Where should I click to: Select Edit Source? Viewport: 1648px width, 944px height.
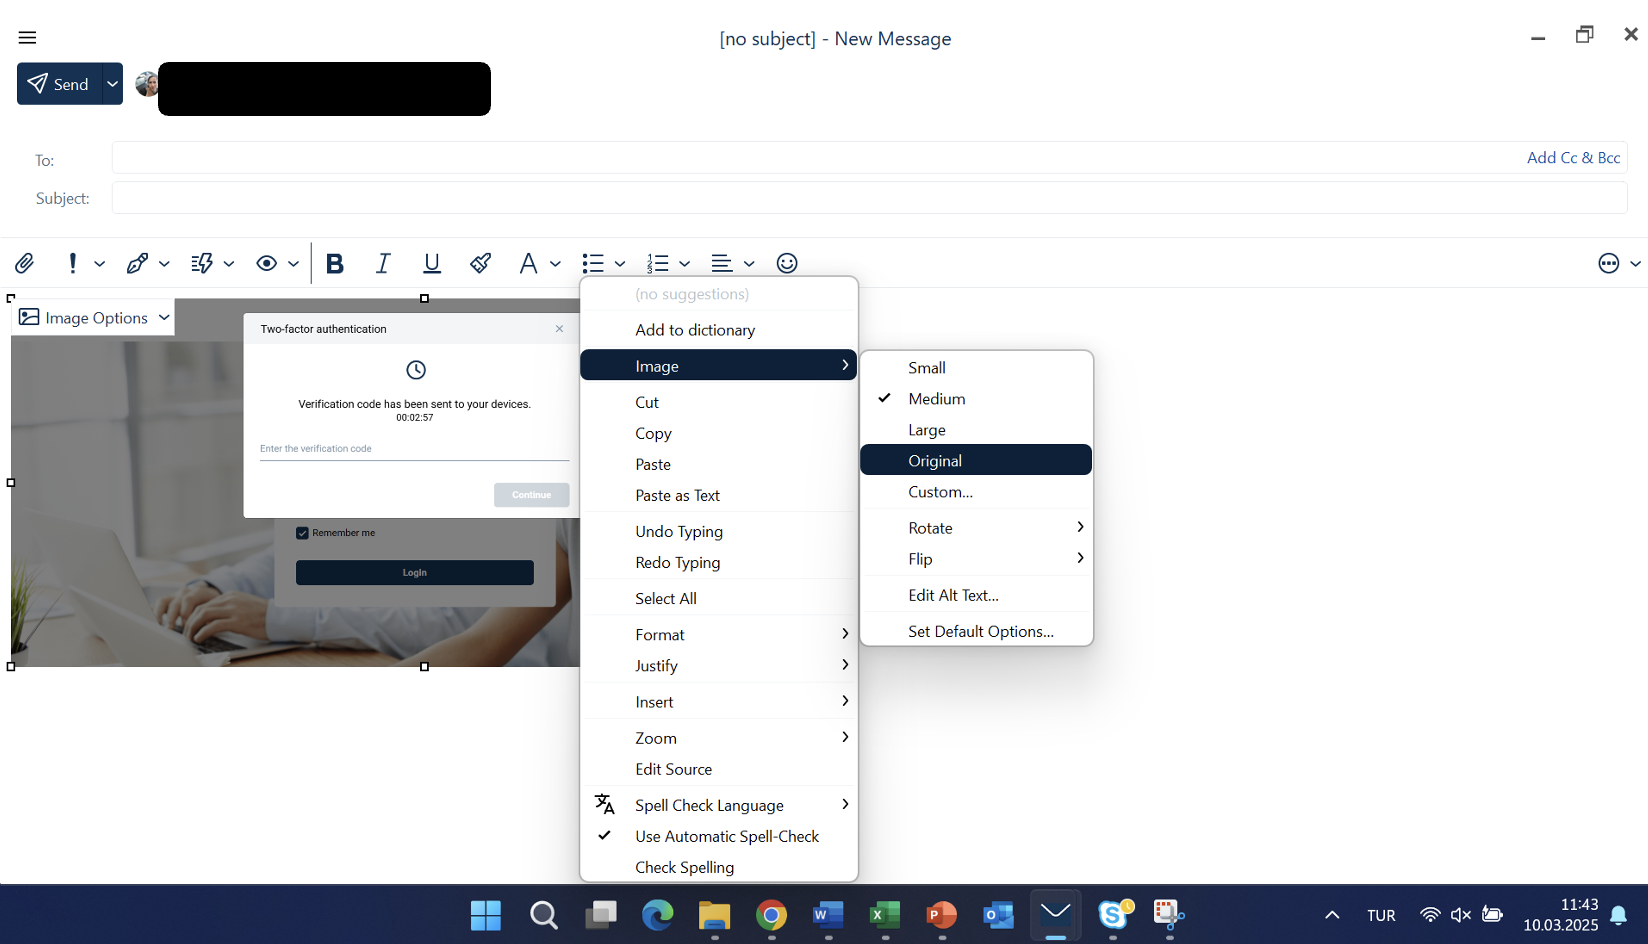tap(718, 769)
